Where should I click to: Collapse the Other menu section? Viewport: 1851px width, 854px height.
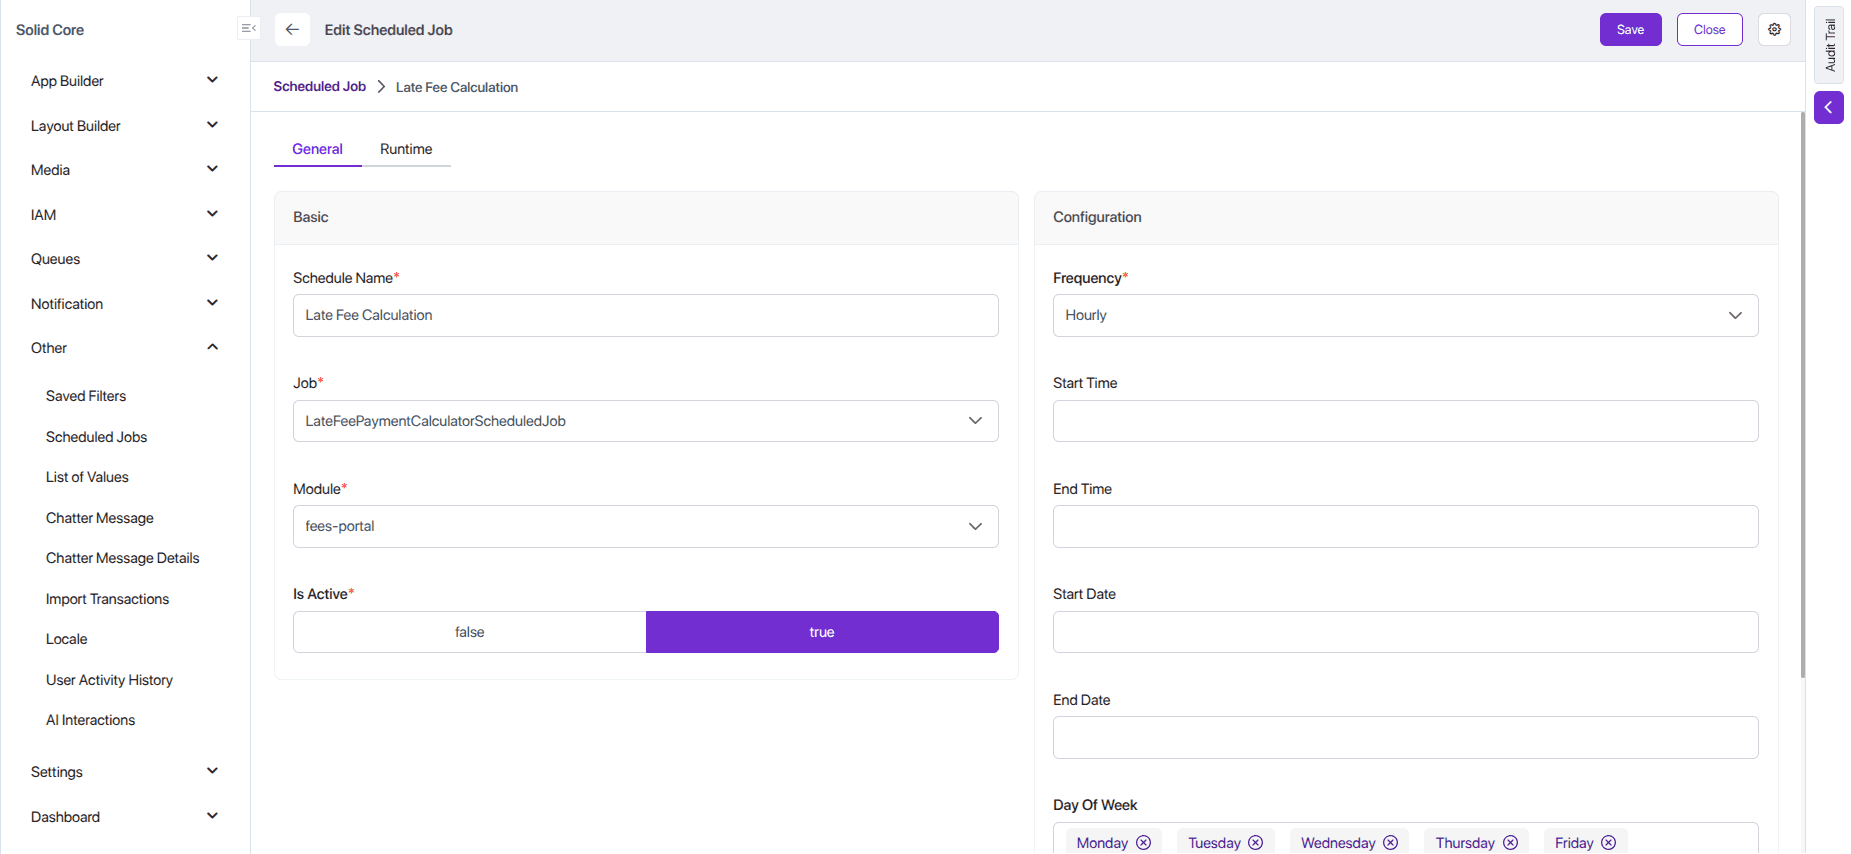pos(124,348)
